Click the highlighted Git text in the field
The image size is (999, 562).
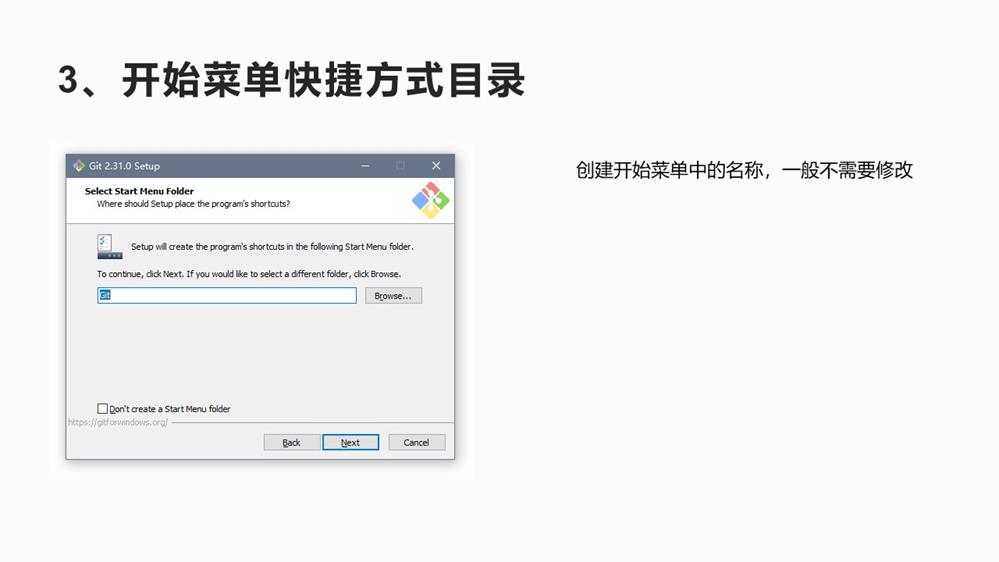point(105,295)
